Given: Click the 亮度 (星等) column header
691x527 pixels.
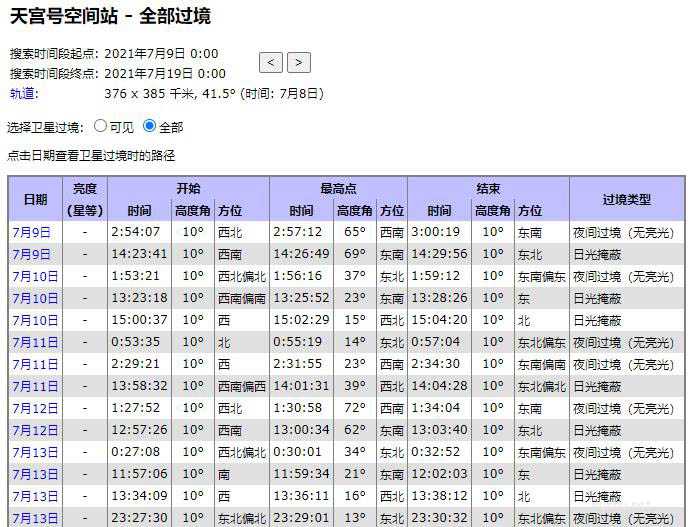Looking at the screenshot, I should 85,199.
